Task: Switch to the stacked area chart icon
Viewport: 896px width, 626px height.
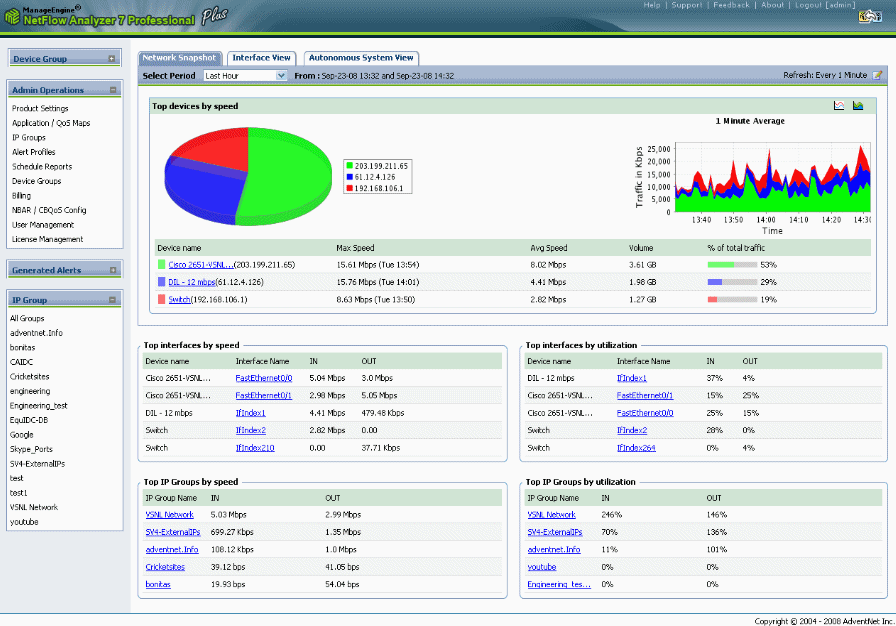Action: click(x=858, y=106)
